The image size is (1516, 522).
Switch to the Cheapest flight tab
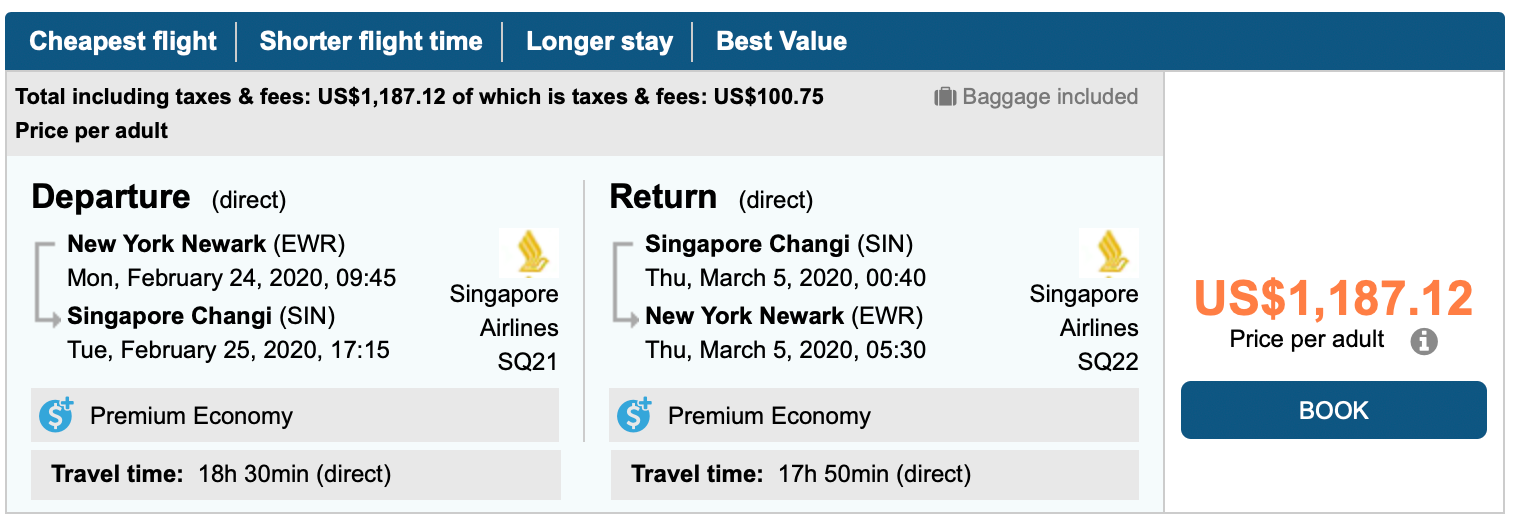[x=123, y=41]
